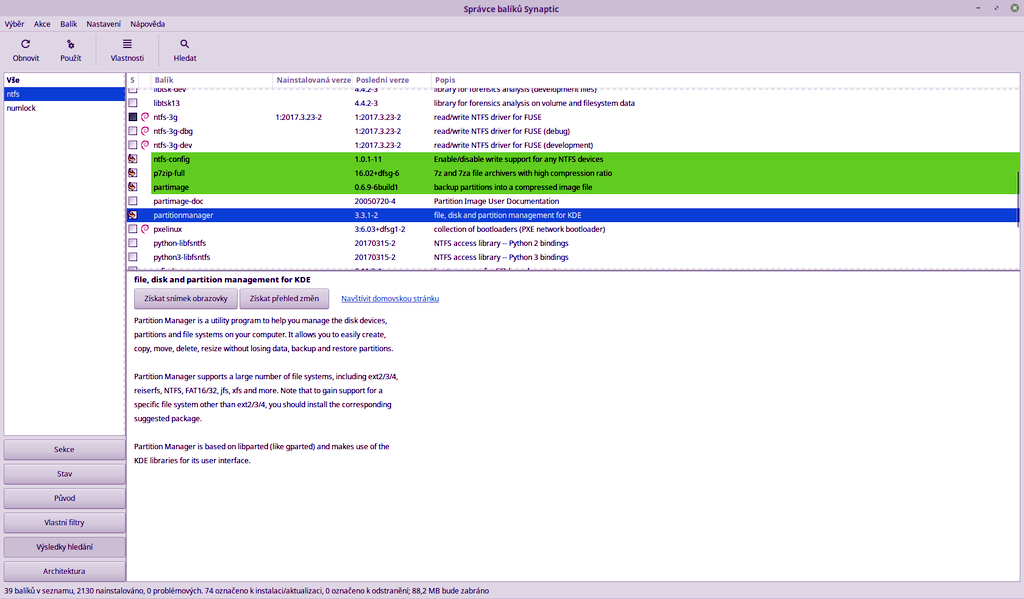1024x599 pixels.
Task: Open the Nastavení menu
Action: click(103, 23)
